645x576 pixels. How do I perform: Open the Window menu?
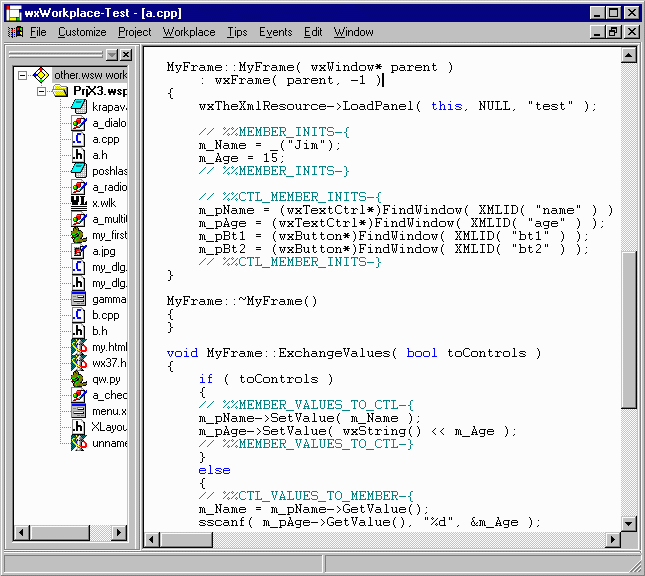(x=353, y=32)
